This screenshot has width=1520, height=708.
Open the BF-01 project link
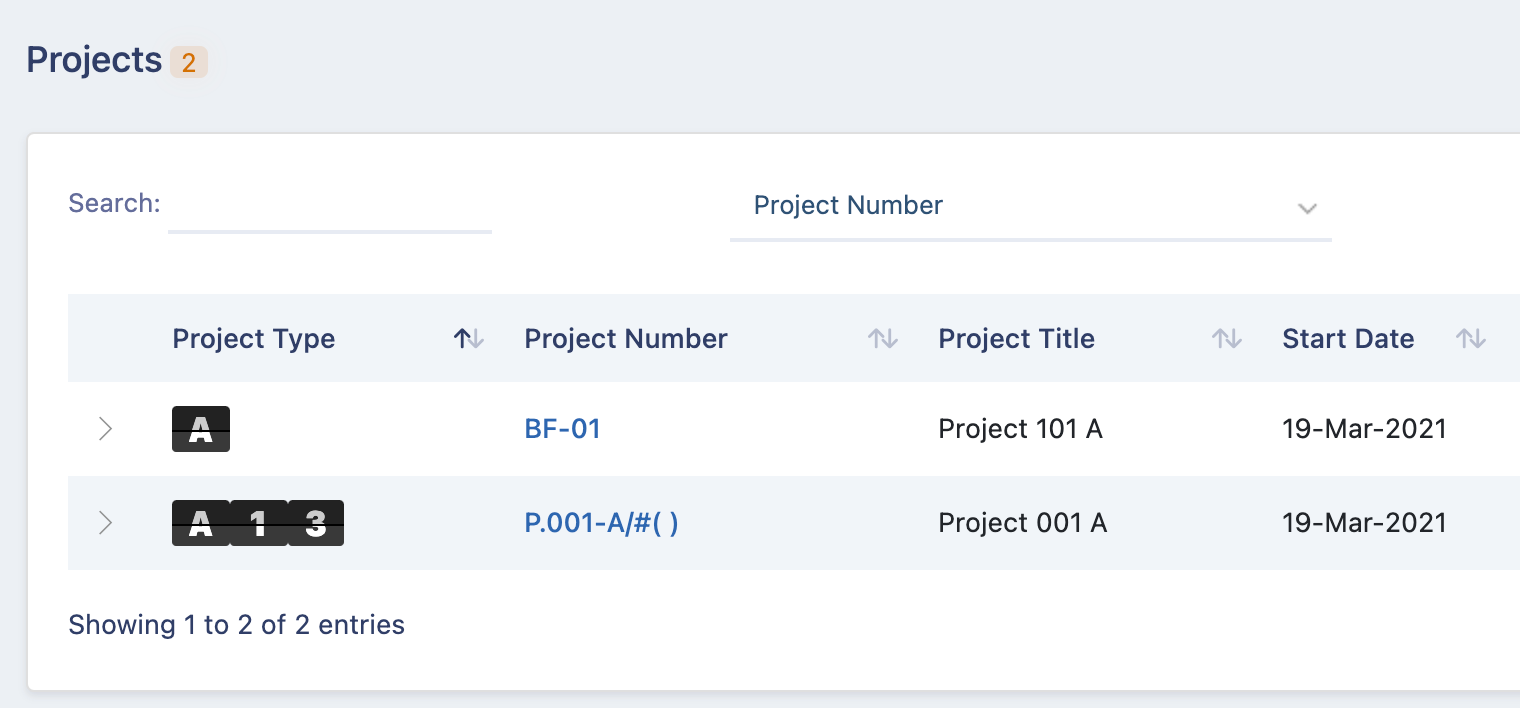tap(562, 429)
